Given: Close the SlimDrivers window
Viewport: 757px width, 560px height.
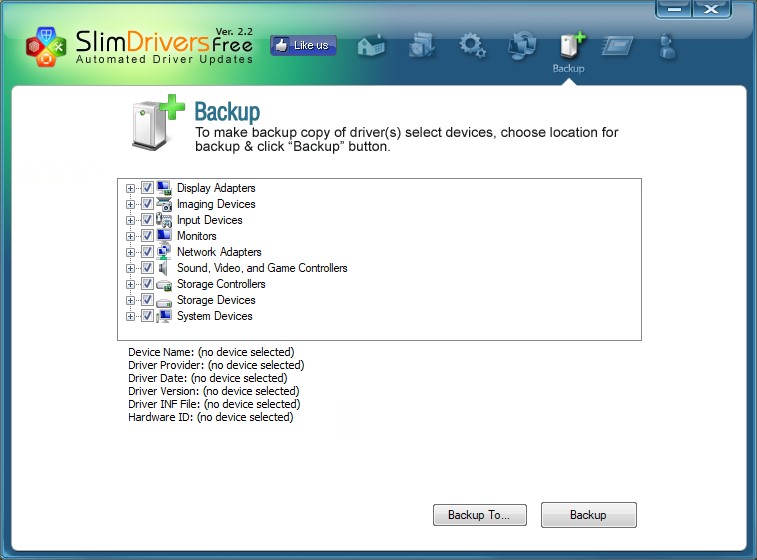Looking at the screenshot, I should point(712,9).
